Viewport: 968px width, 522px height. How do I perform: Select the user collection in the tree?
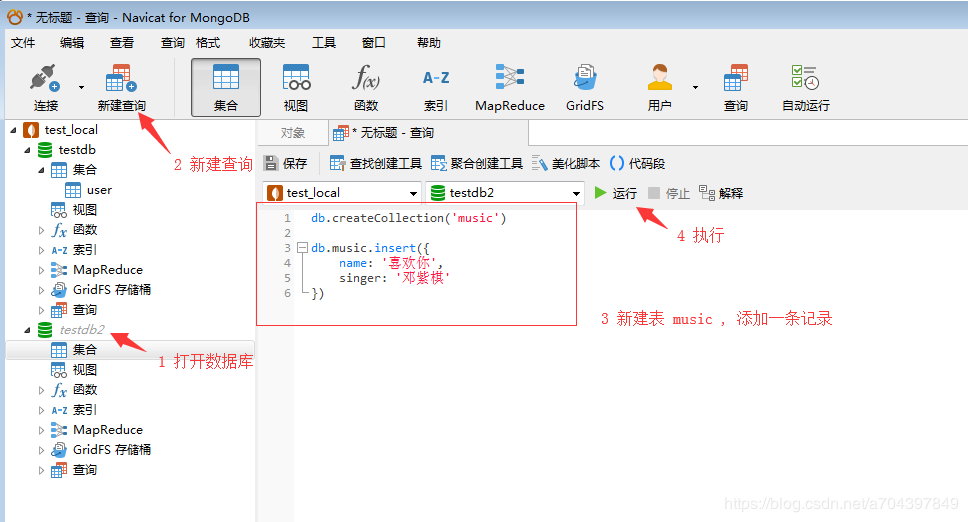(x=99, y=190)
